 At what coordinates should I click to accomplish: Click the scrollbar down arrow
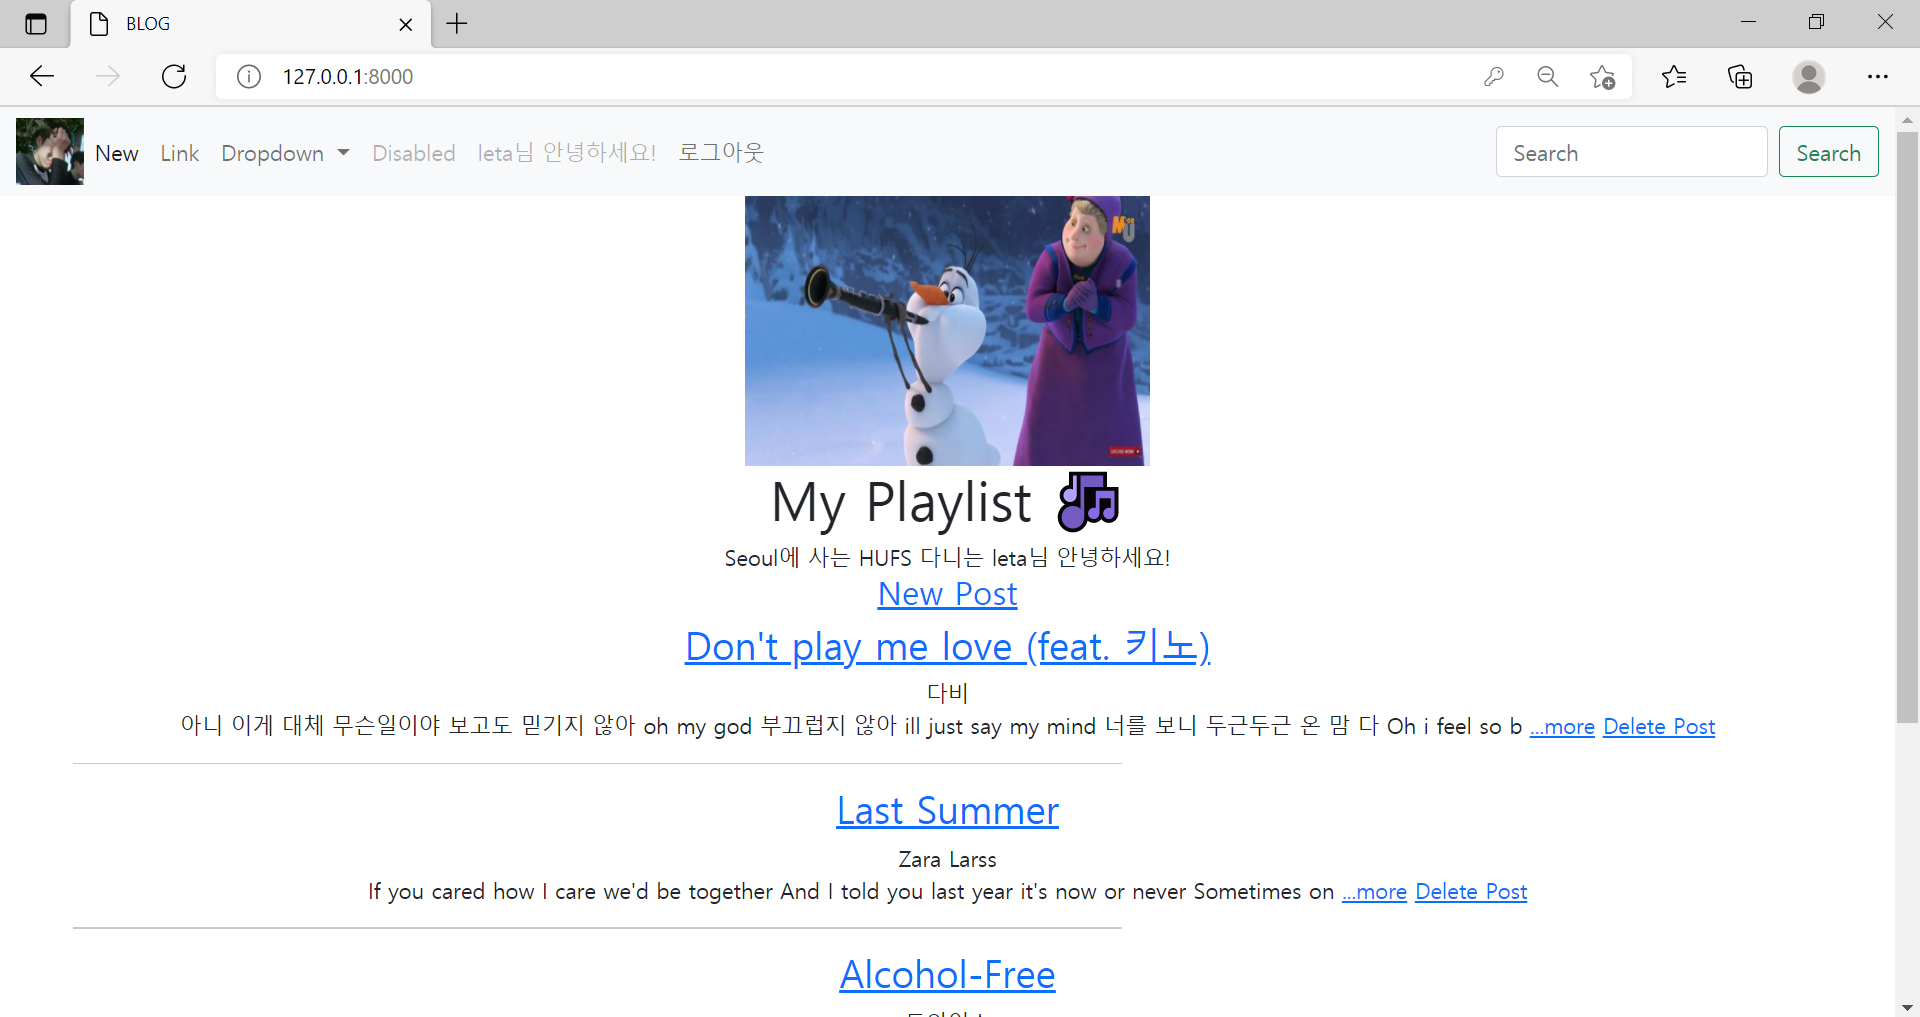click(1907, 1006)
